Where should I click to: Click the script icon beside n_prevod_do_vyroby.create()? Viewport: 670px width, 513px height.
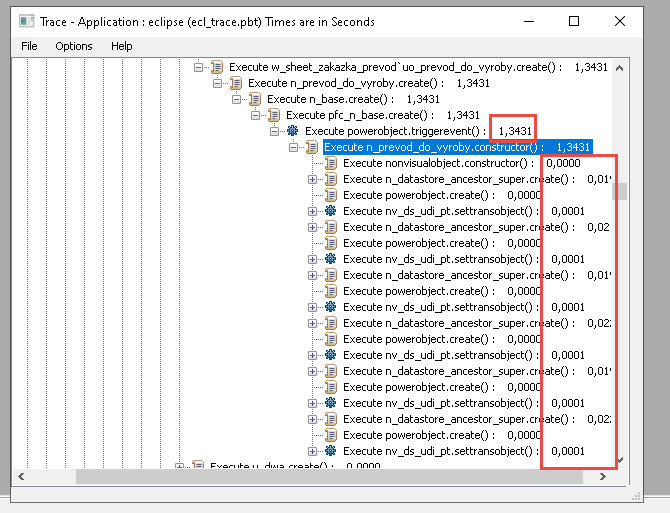click(235, 83)
